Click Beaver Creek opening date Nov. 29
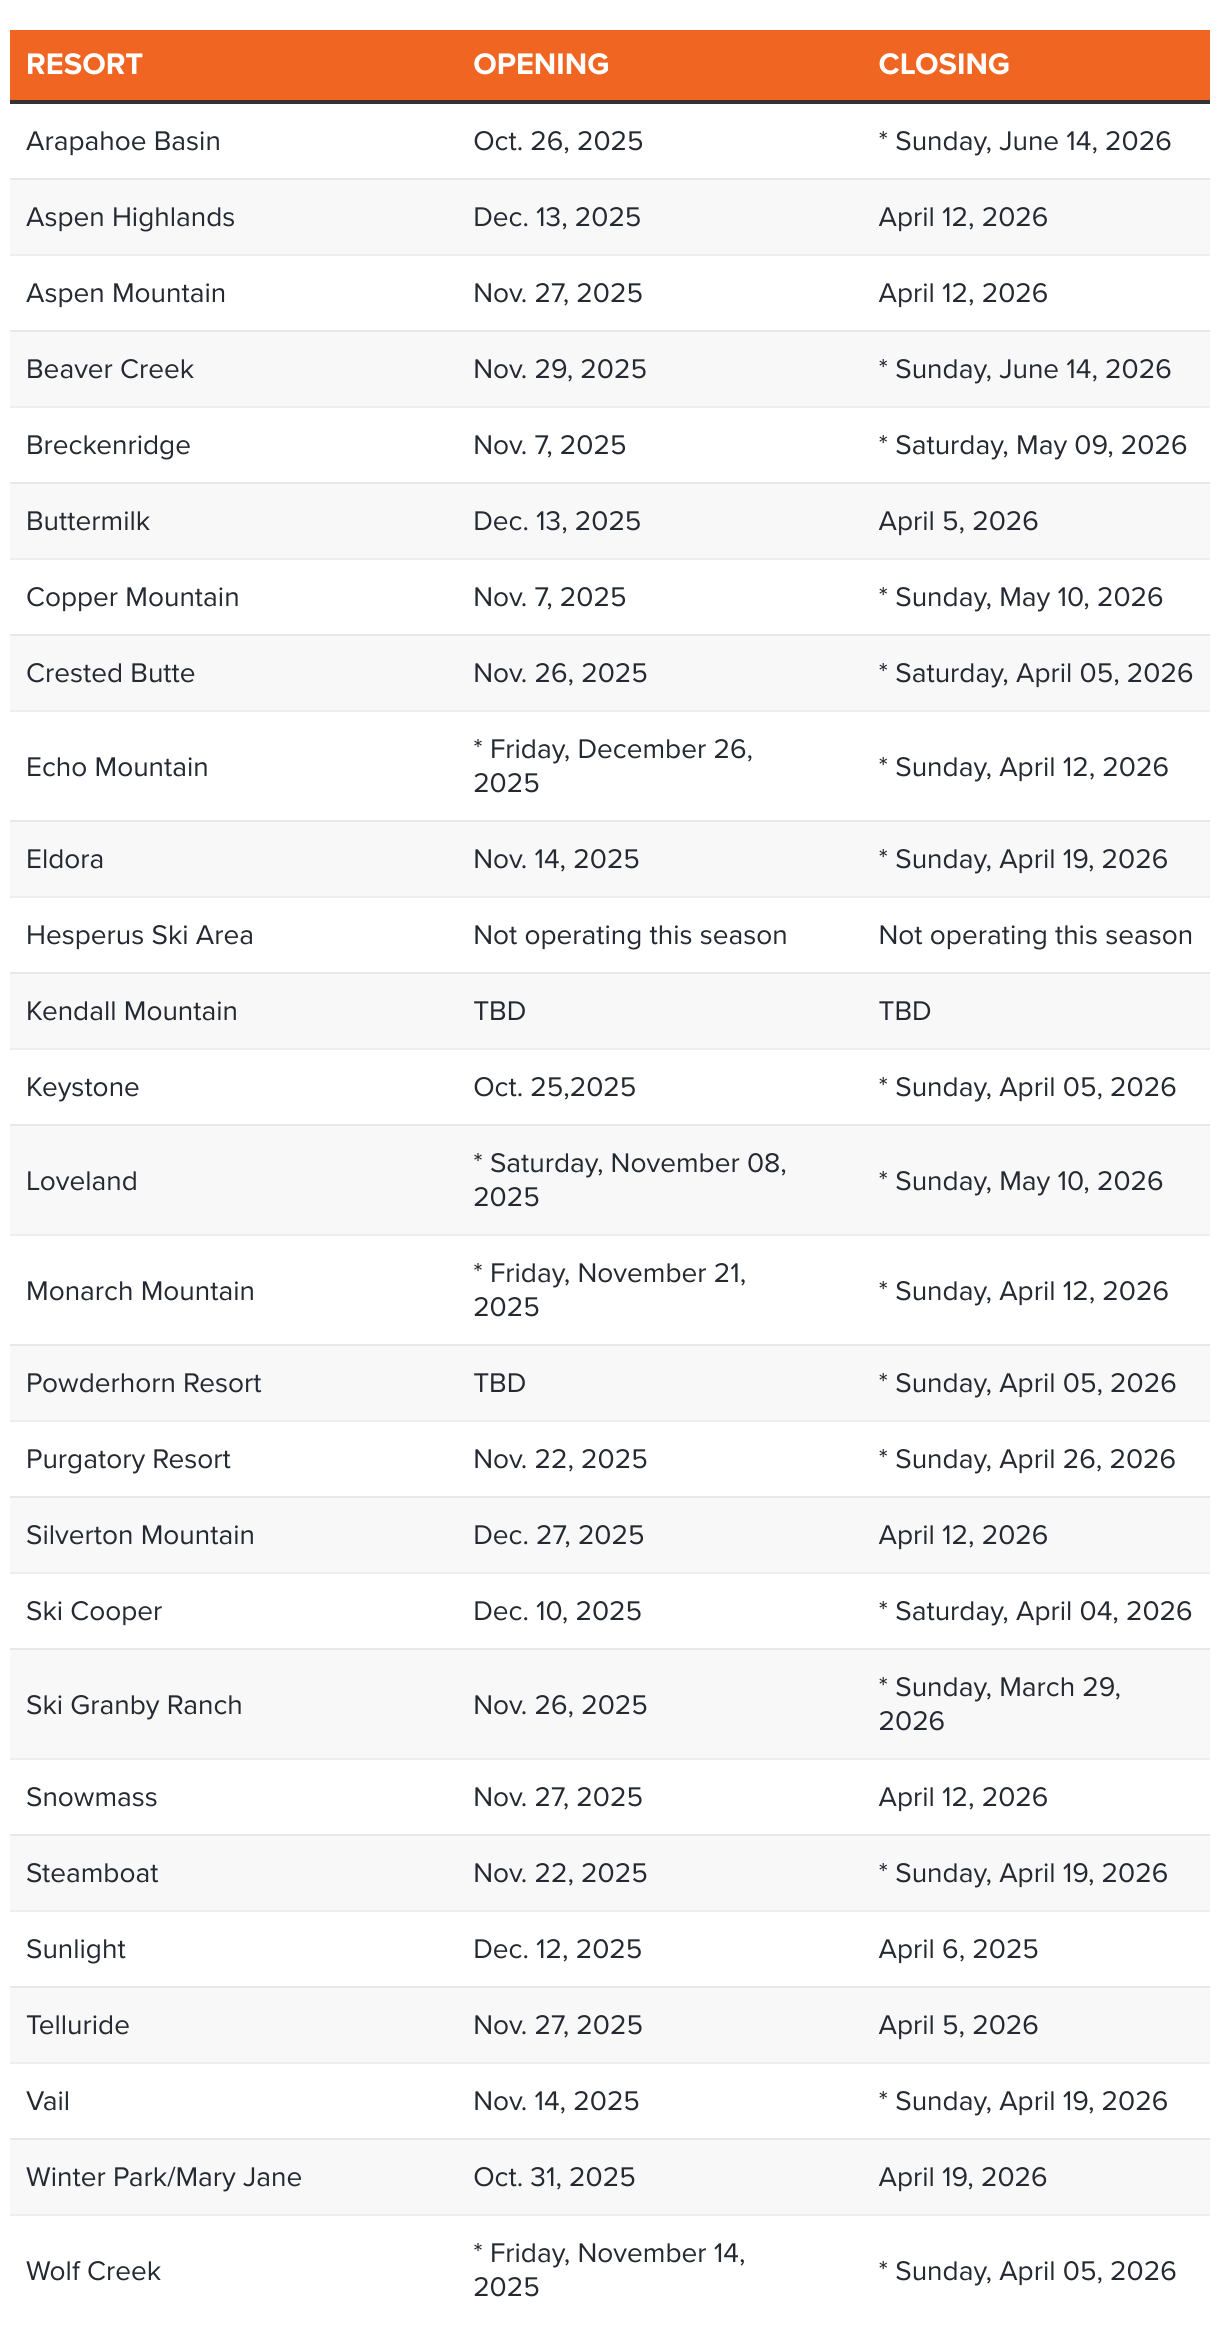Image resolution: width=1220 pixels, height=2334 pixels. [559, 369]
